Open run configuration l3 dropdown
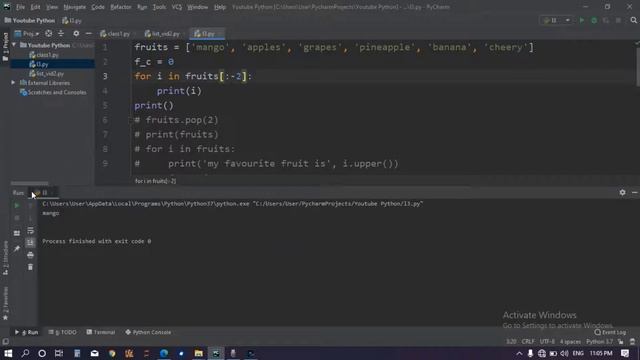The width and height of the screenshot is (640, 360). 556,20
